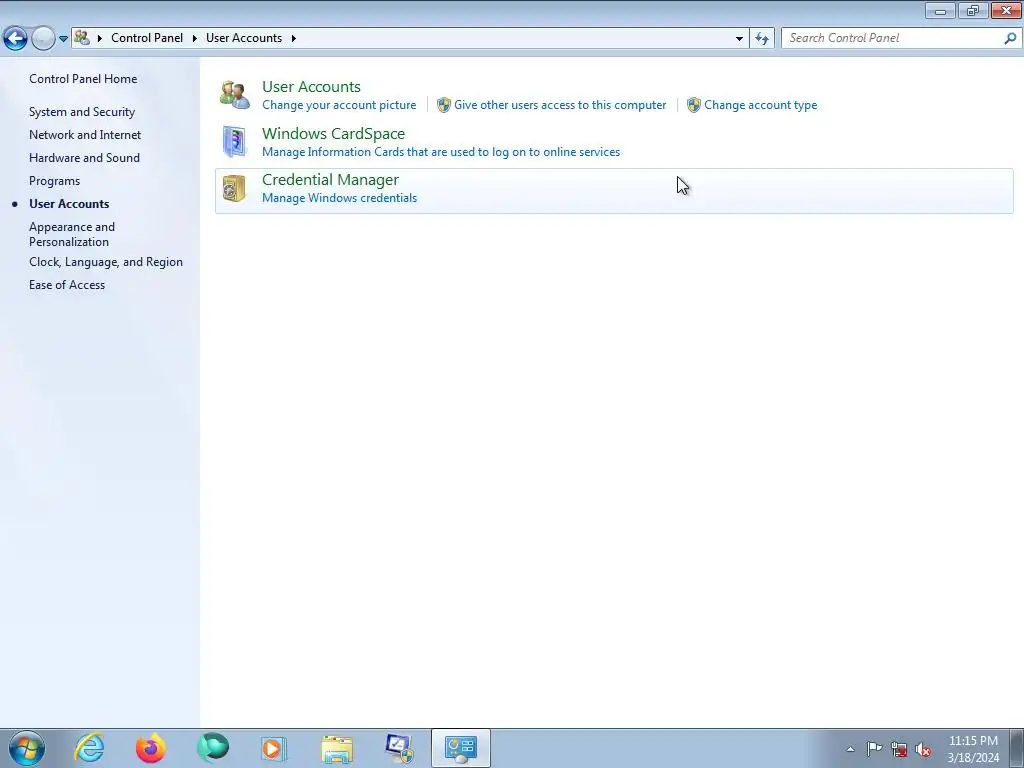Expand the arrow before Control Panel breadcrumb

100,39
